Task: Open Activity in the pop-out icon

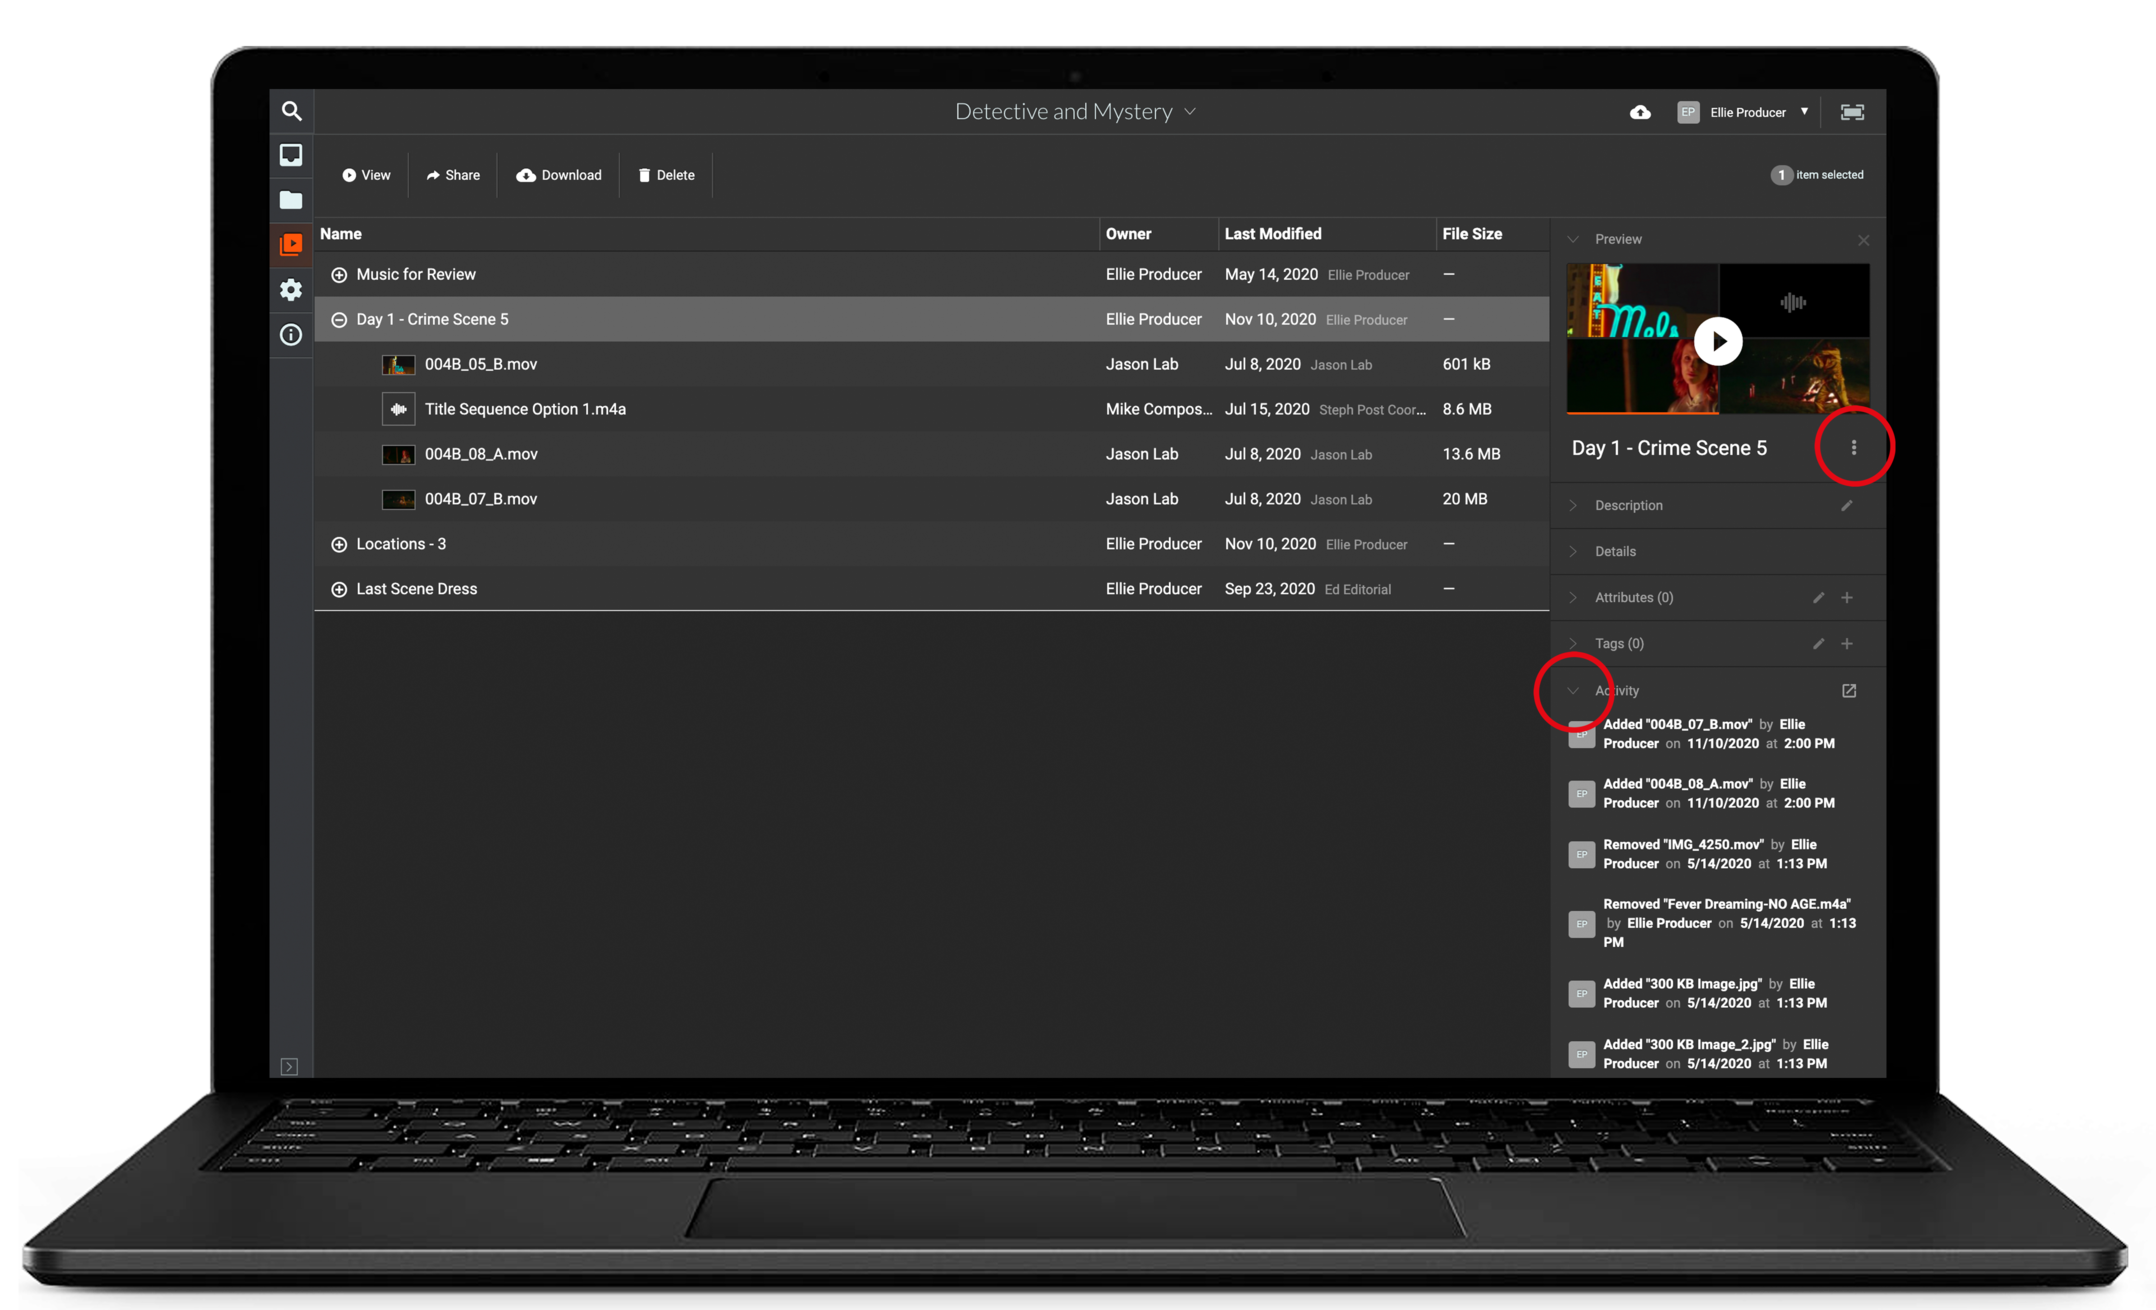Action: pos(1849,690)
